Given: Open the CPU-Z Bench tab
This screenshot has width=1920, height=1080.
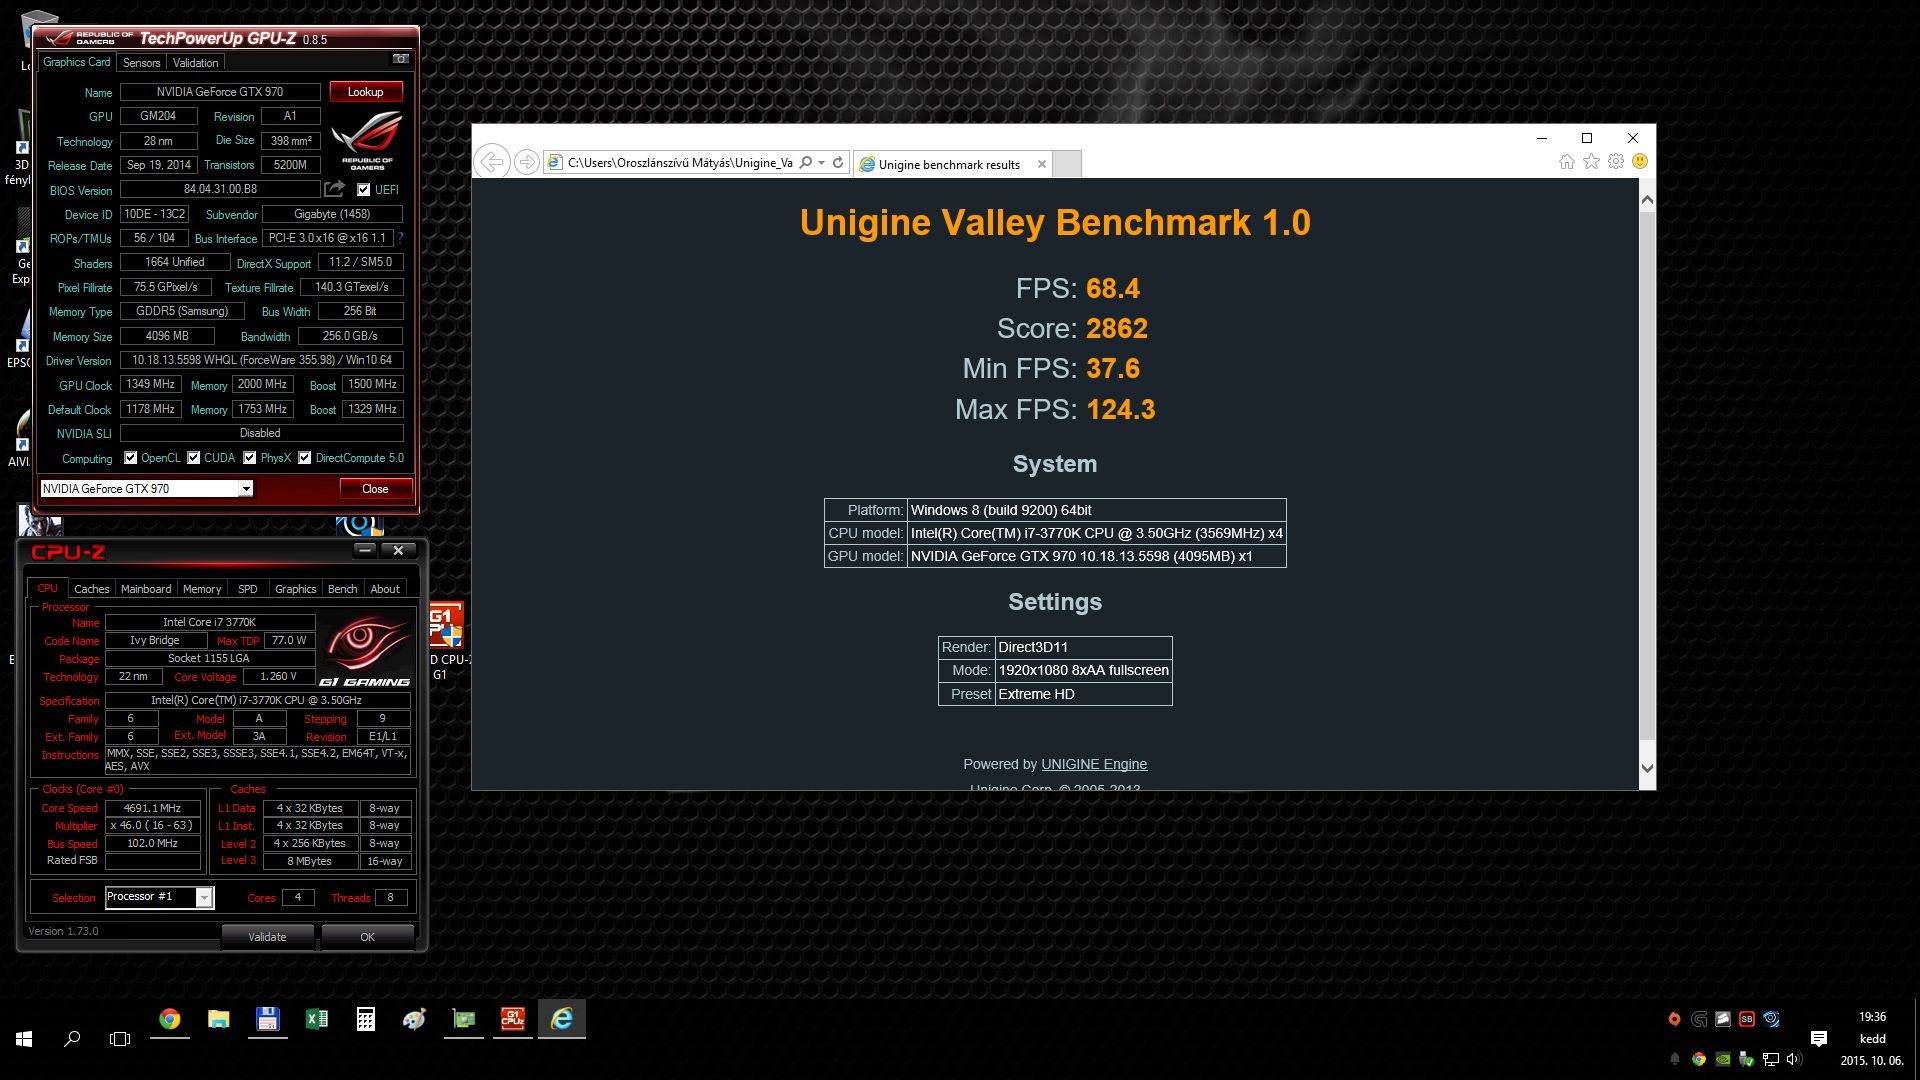Looking at the screenshot, I should pos(343,589).
